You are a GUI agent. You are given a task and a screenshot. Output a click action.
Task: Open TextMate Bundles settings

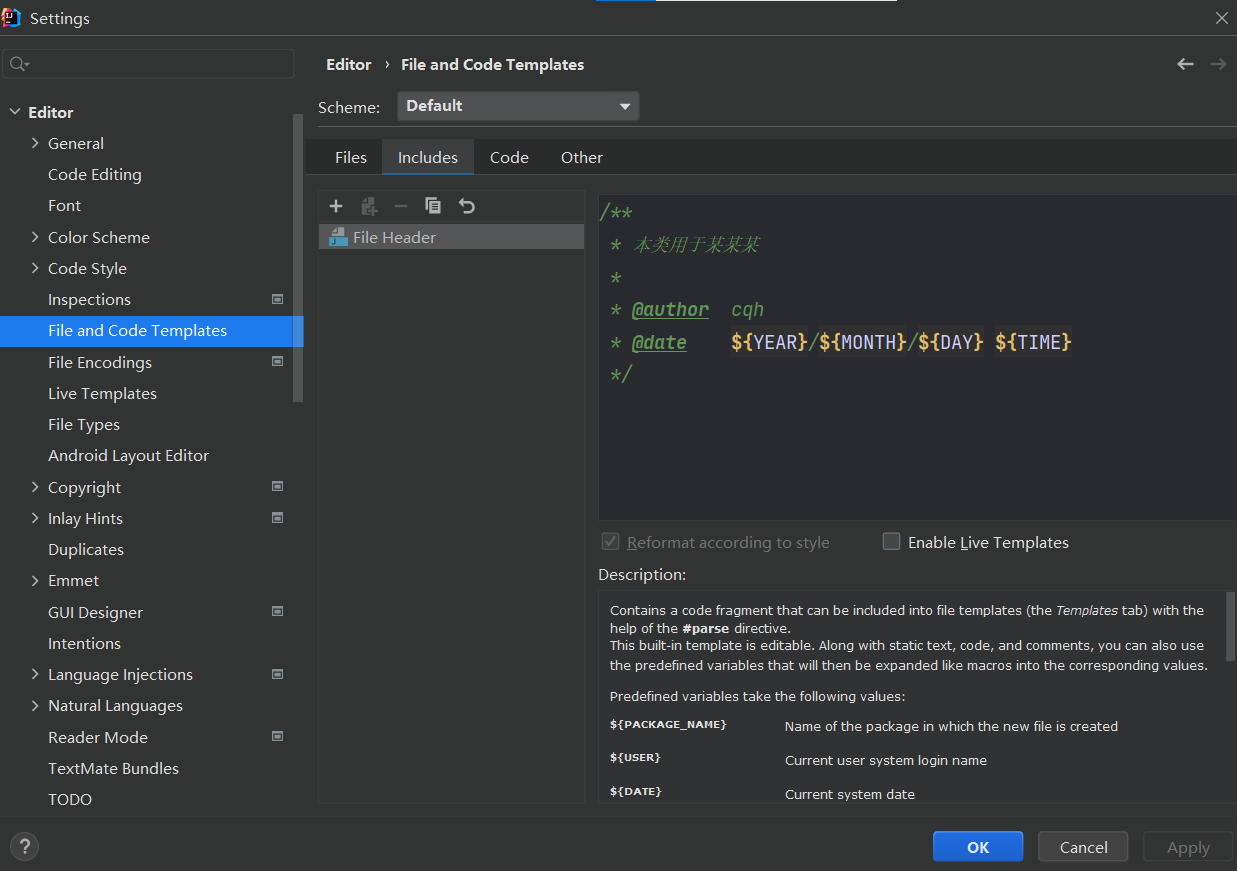pos(113,768)
